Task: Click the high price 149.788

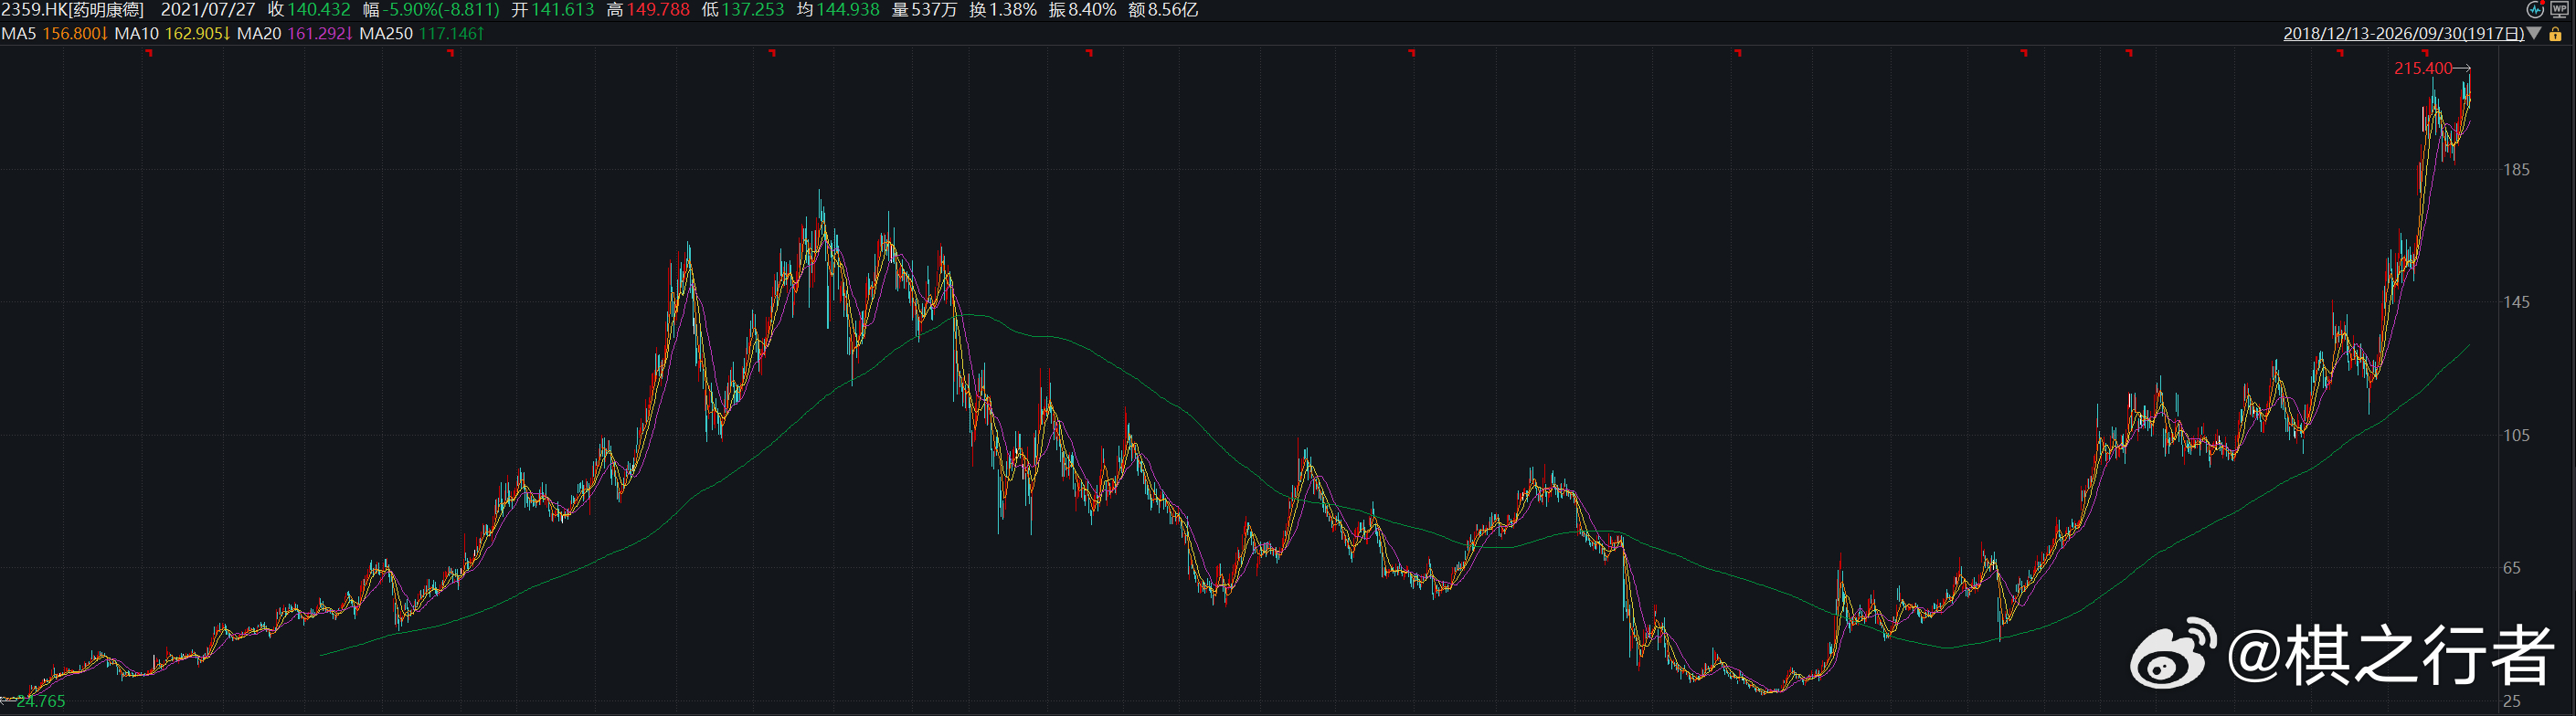Action: point(658,10)
